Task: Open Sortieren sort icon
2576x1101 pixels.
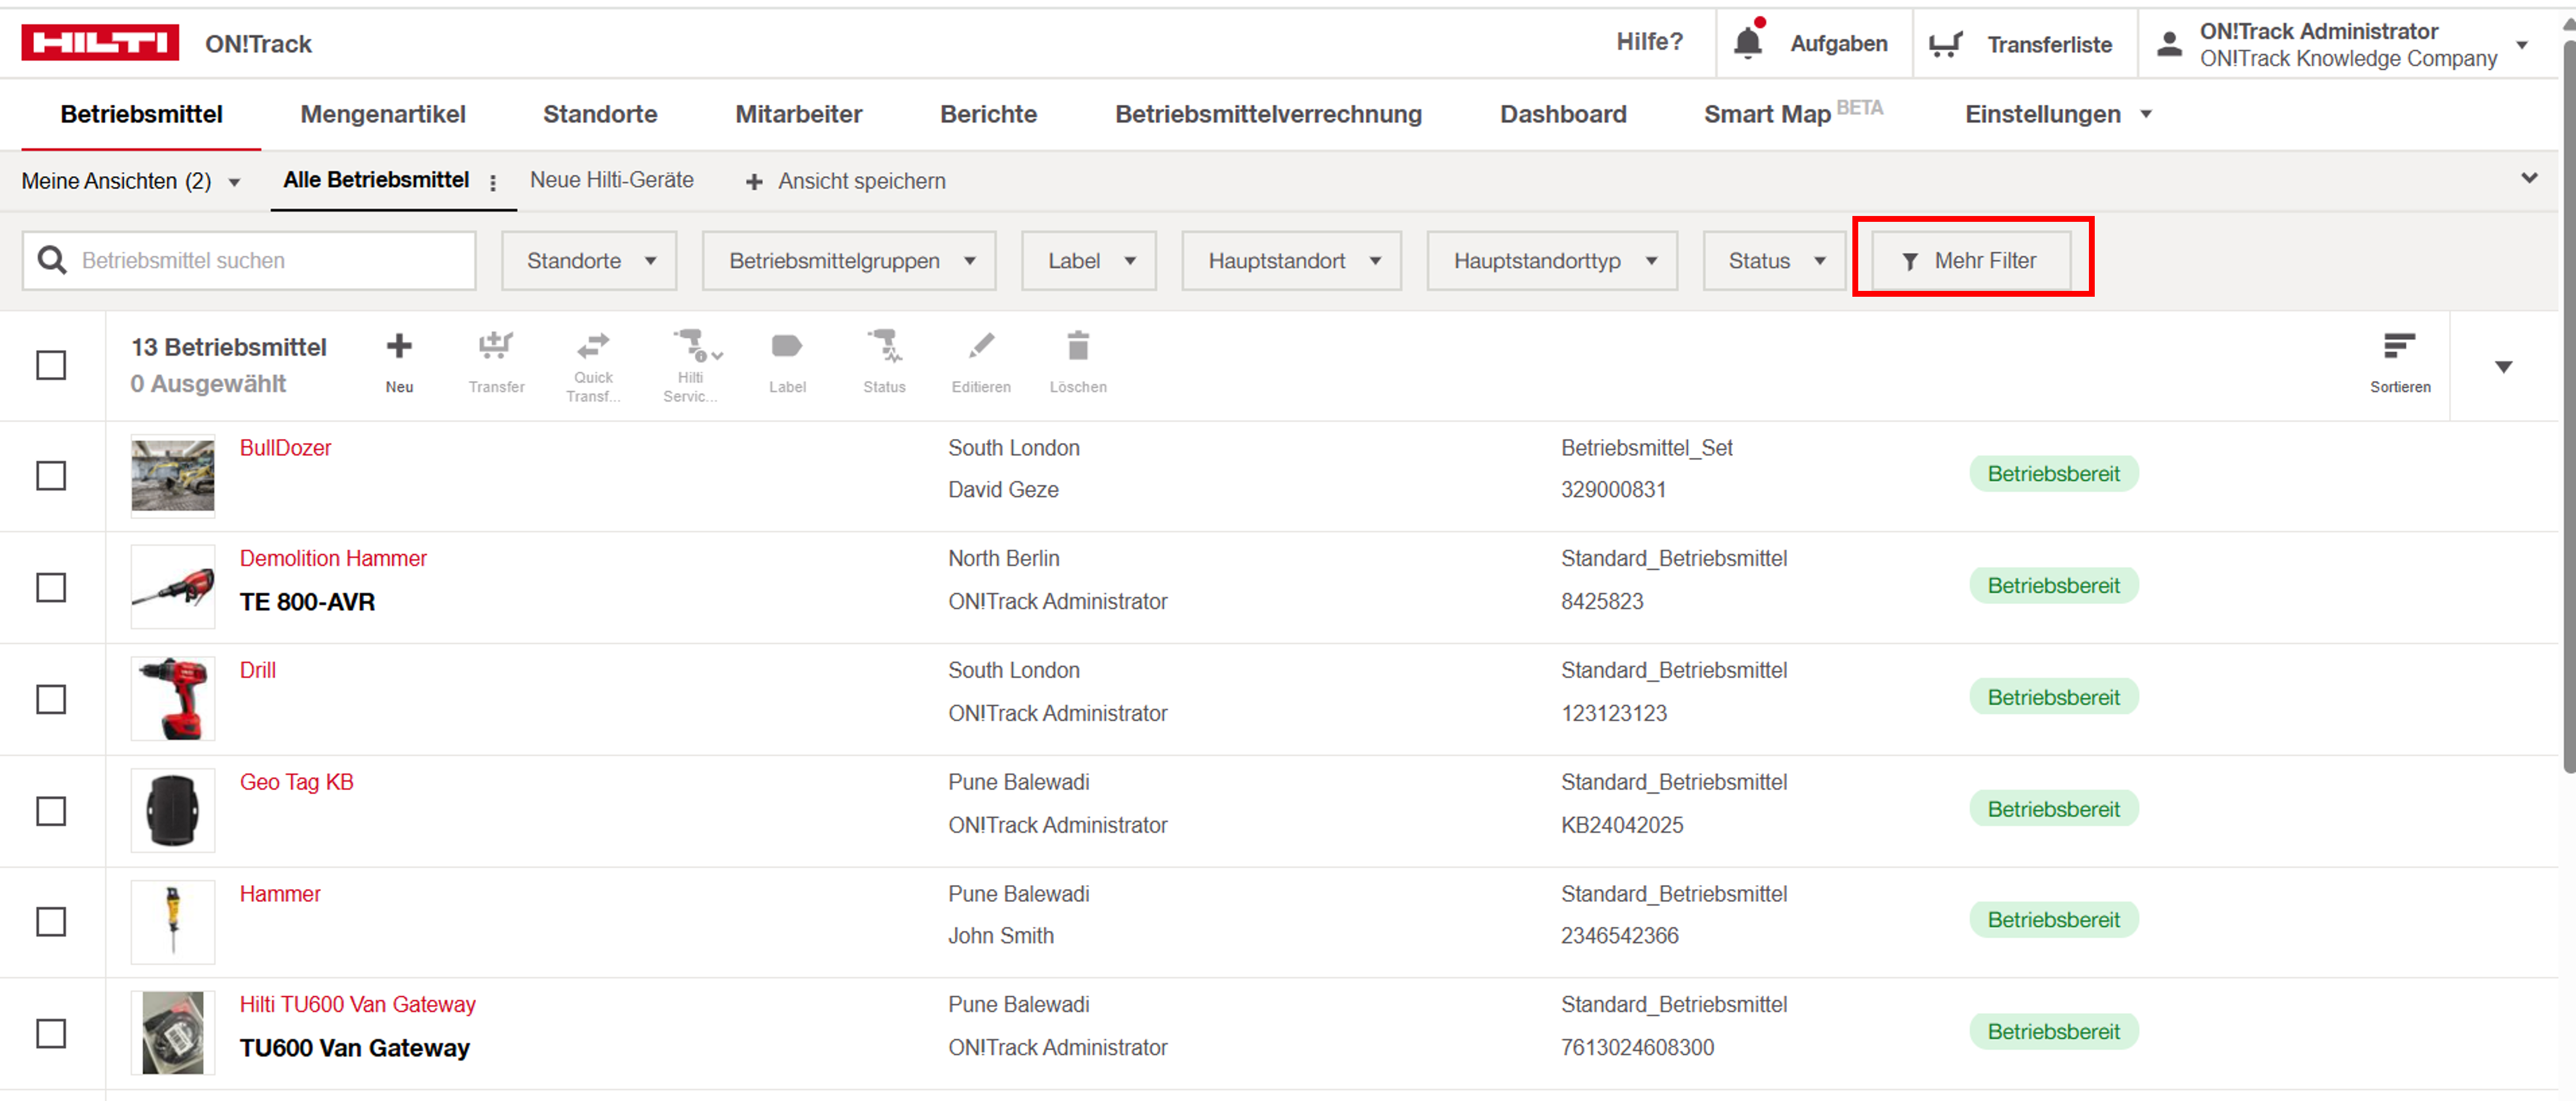Action: click(2399, 346)
